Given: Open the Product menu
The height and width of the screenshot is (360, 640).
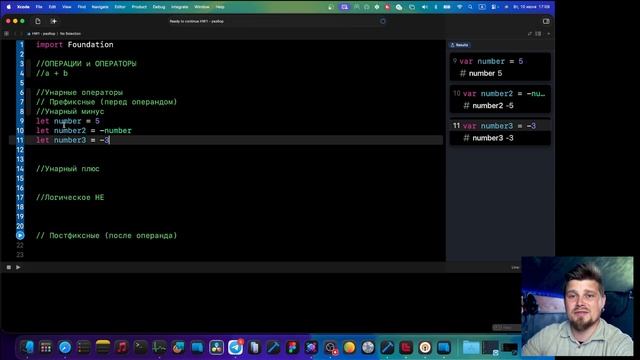Looking at the screenshot, I should tap(139, 7).
